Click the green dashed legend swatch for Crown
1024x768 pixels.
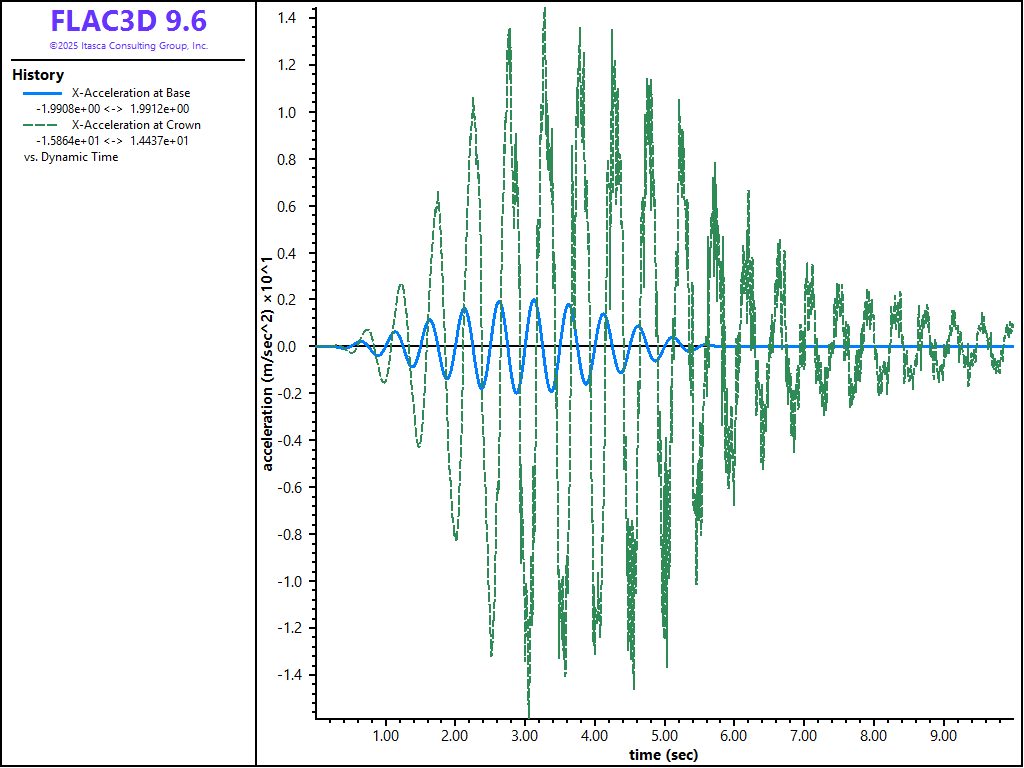(43, 125)
